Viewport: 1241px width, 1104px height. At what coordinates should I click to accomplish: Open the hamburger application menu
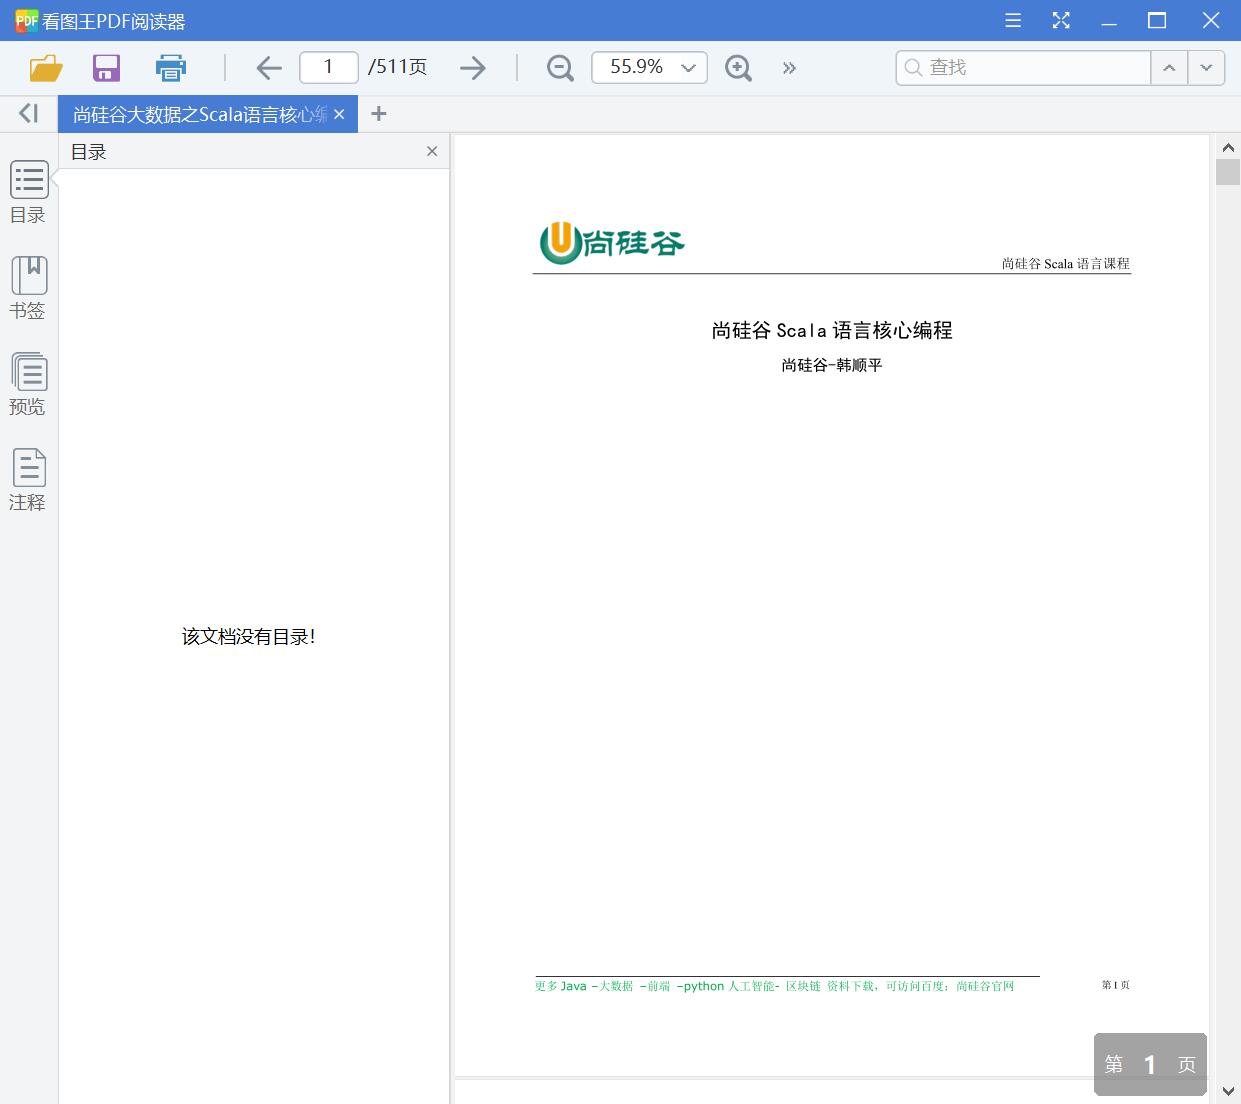click(x=1012, y=20)
